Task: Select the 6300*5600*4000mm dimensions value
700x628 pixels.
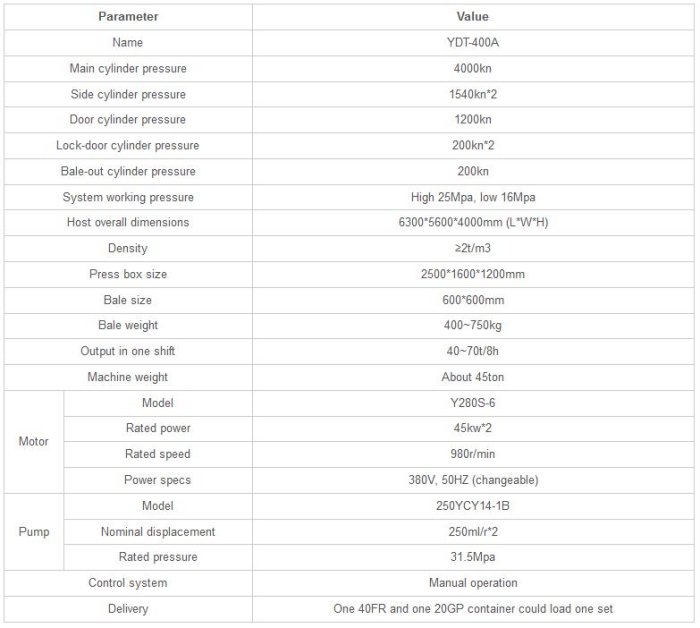Action: pyautogui.click(x=473, y=223)
